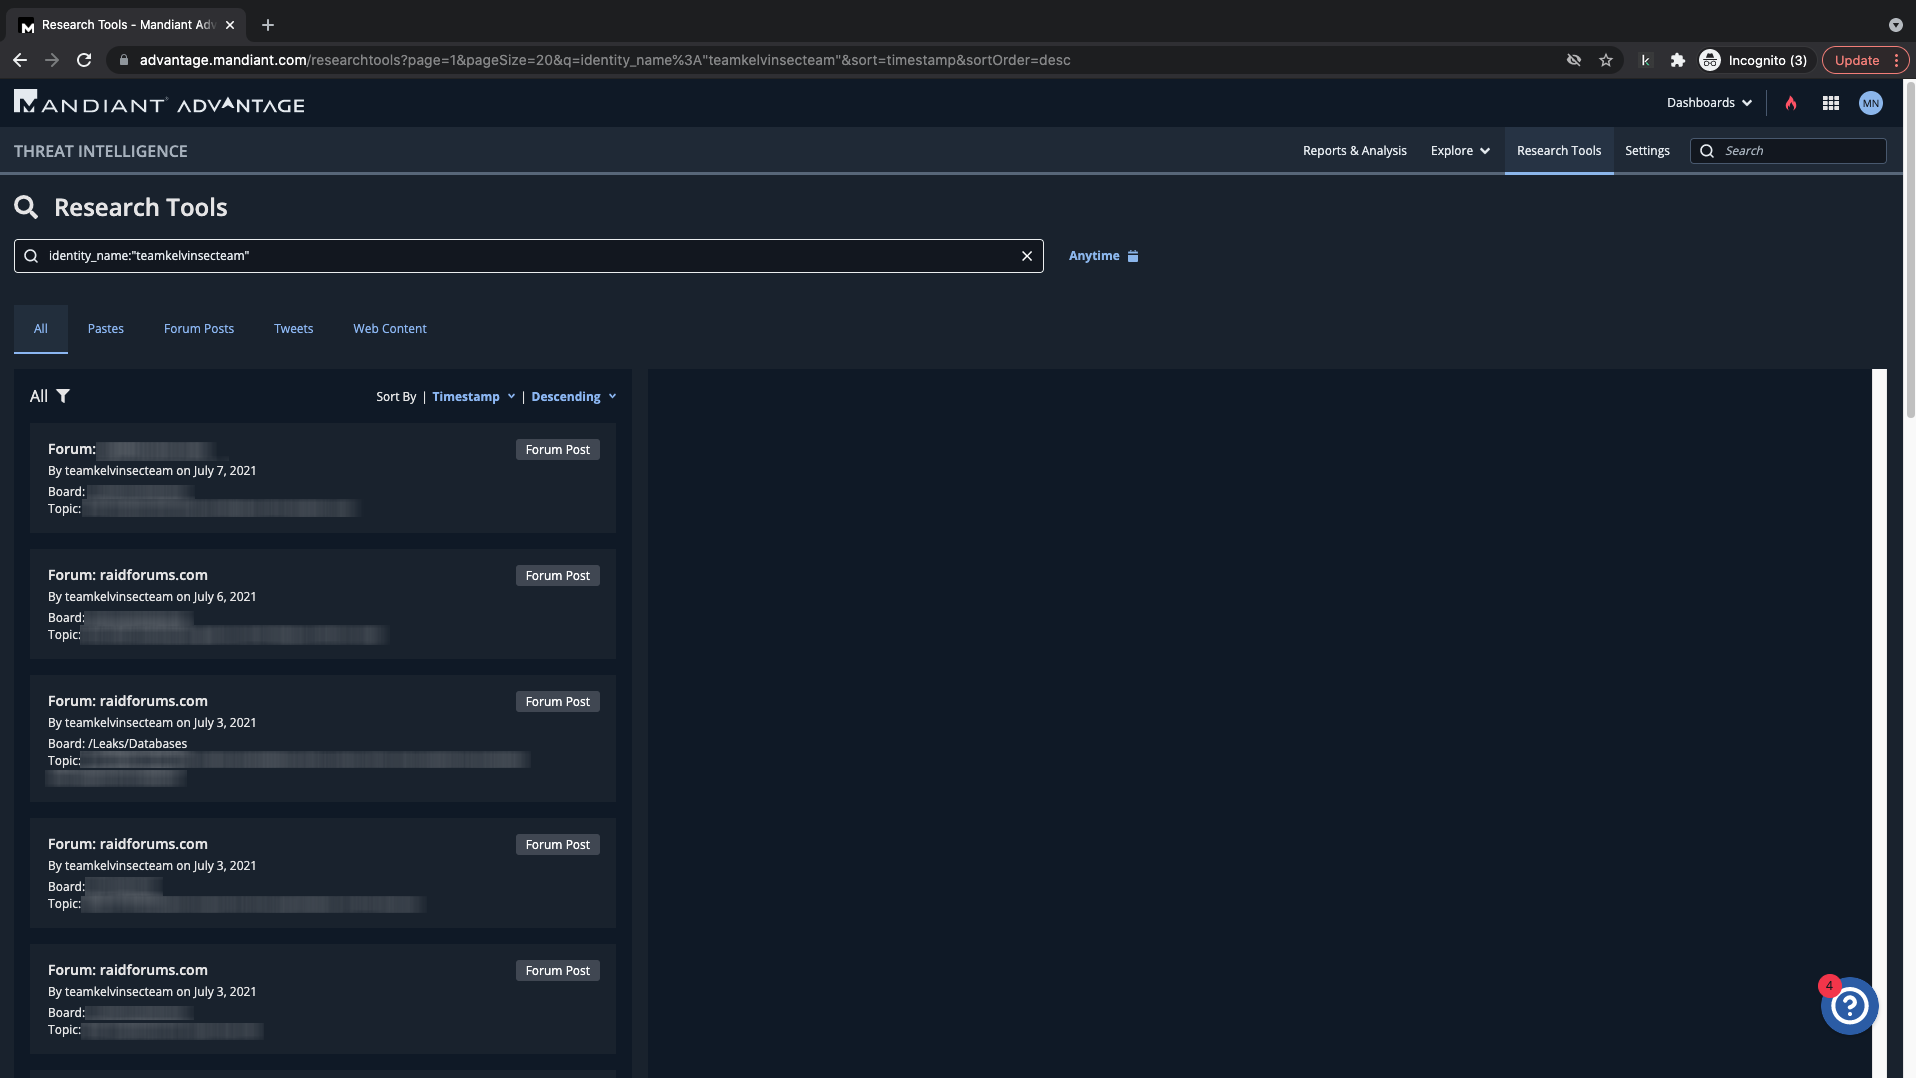This screenshot has width=1916, height=1078.
Task: Click the browser Update button
Action: (x=1857, y=60)
